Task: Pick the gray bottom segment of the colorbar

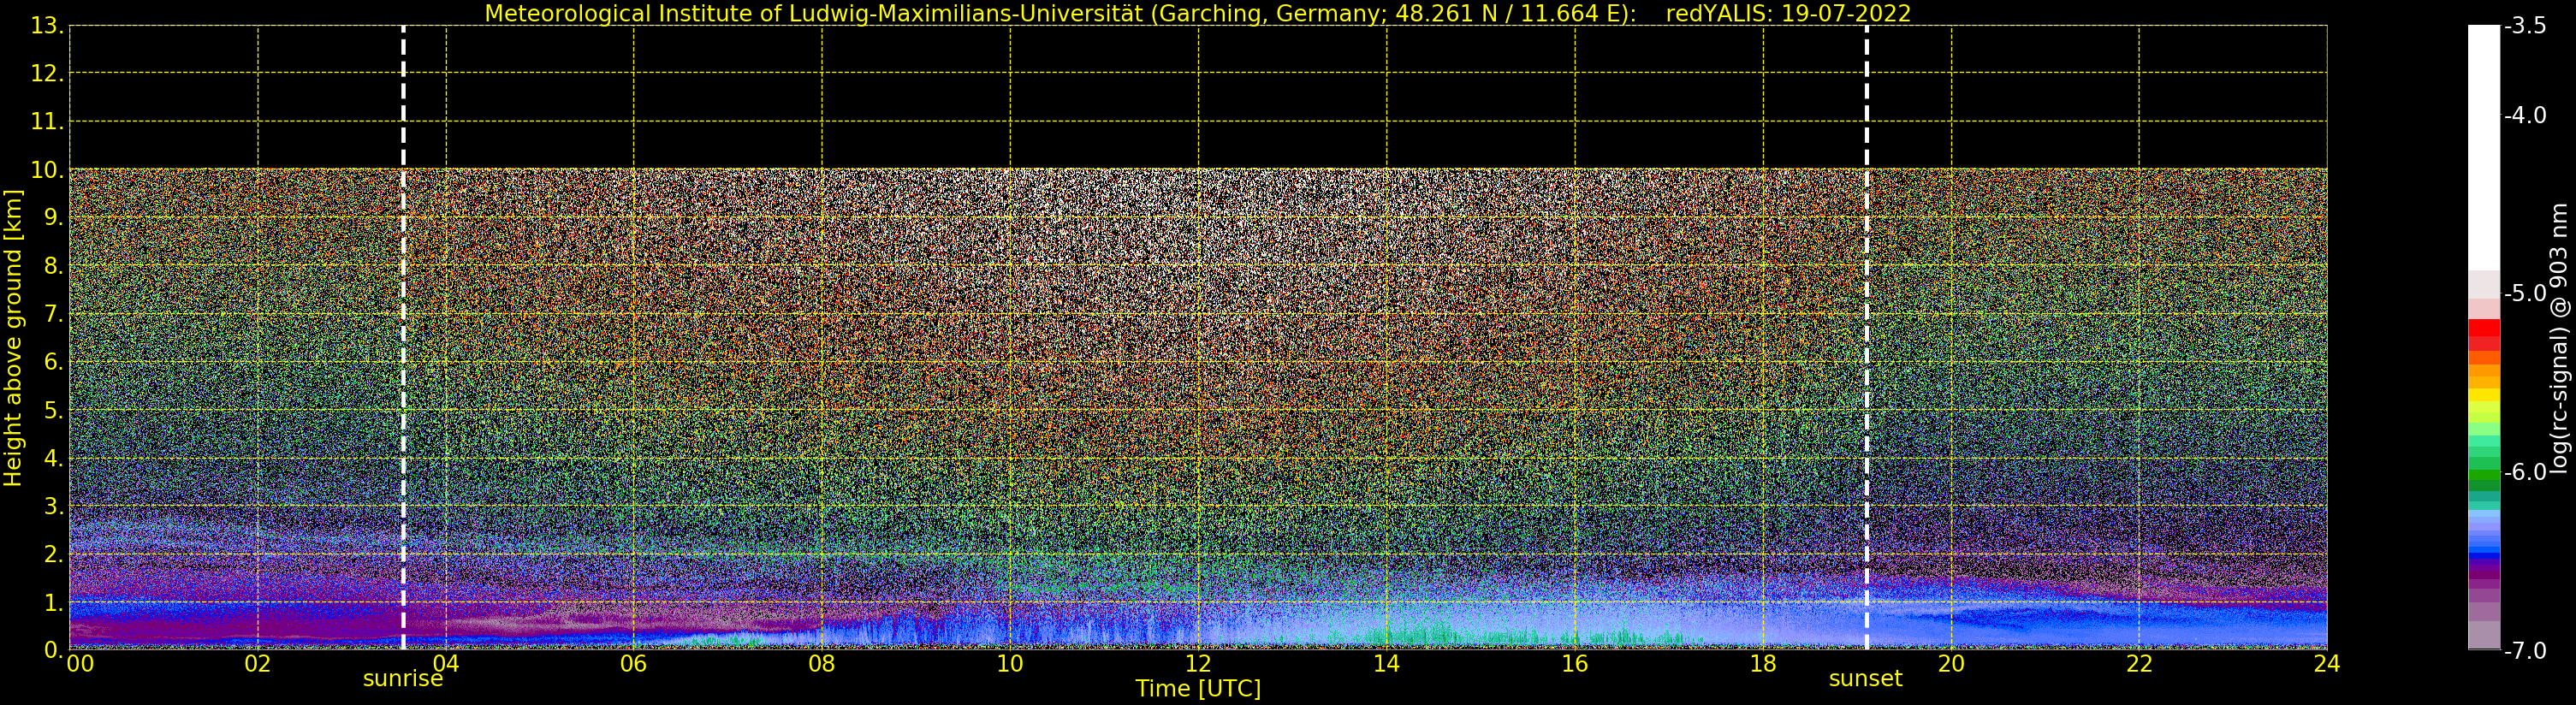Action: coord(2484,635)
